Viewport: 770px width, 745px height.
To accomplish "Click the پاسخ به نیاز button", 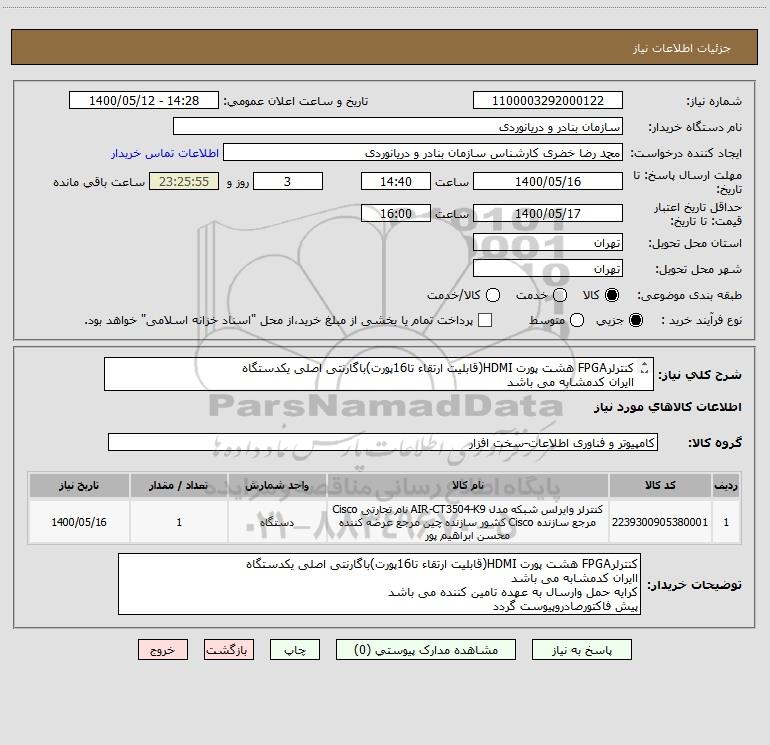I will coord(581,650).
